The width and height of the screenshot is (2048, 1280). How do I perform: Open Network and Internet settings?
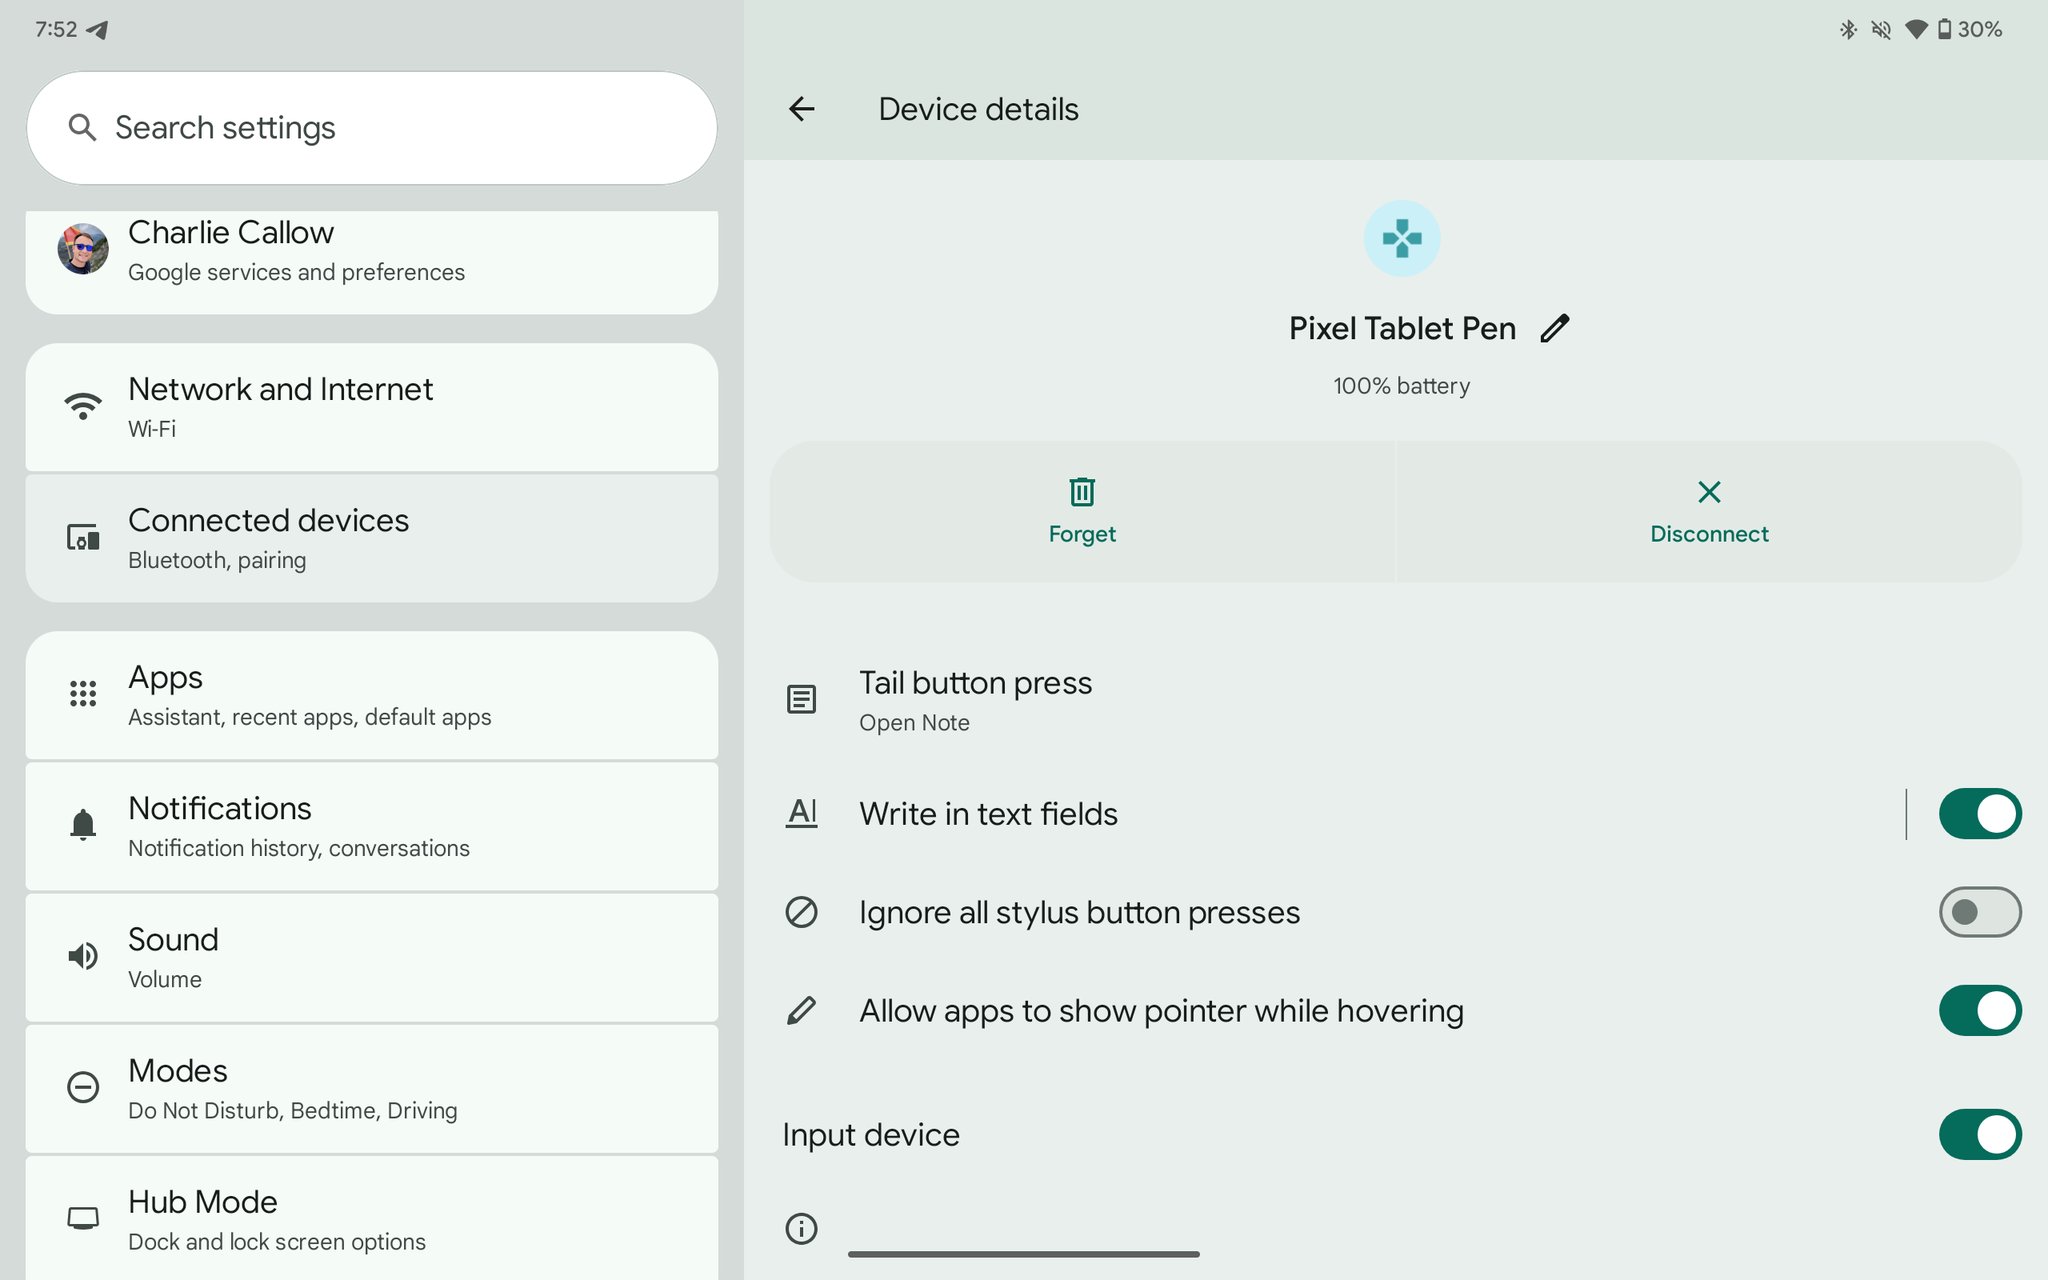pyautogui.click(x=371, y=407)
